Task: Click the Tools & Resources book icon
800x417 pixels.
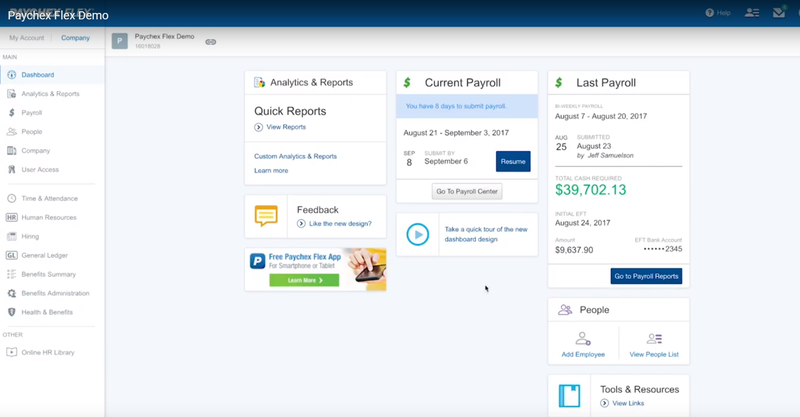Action: click(x=569, y=396)
